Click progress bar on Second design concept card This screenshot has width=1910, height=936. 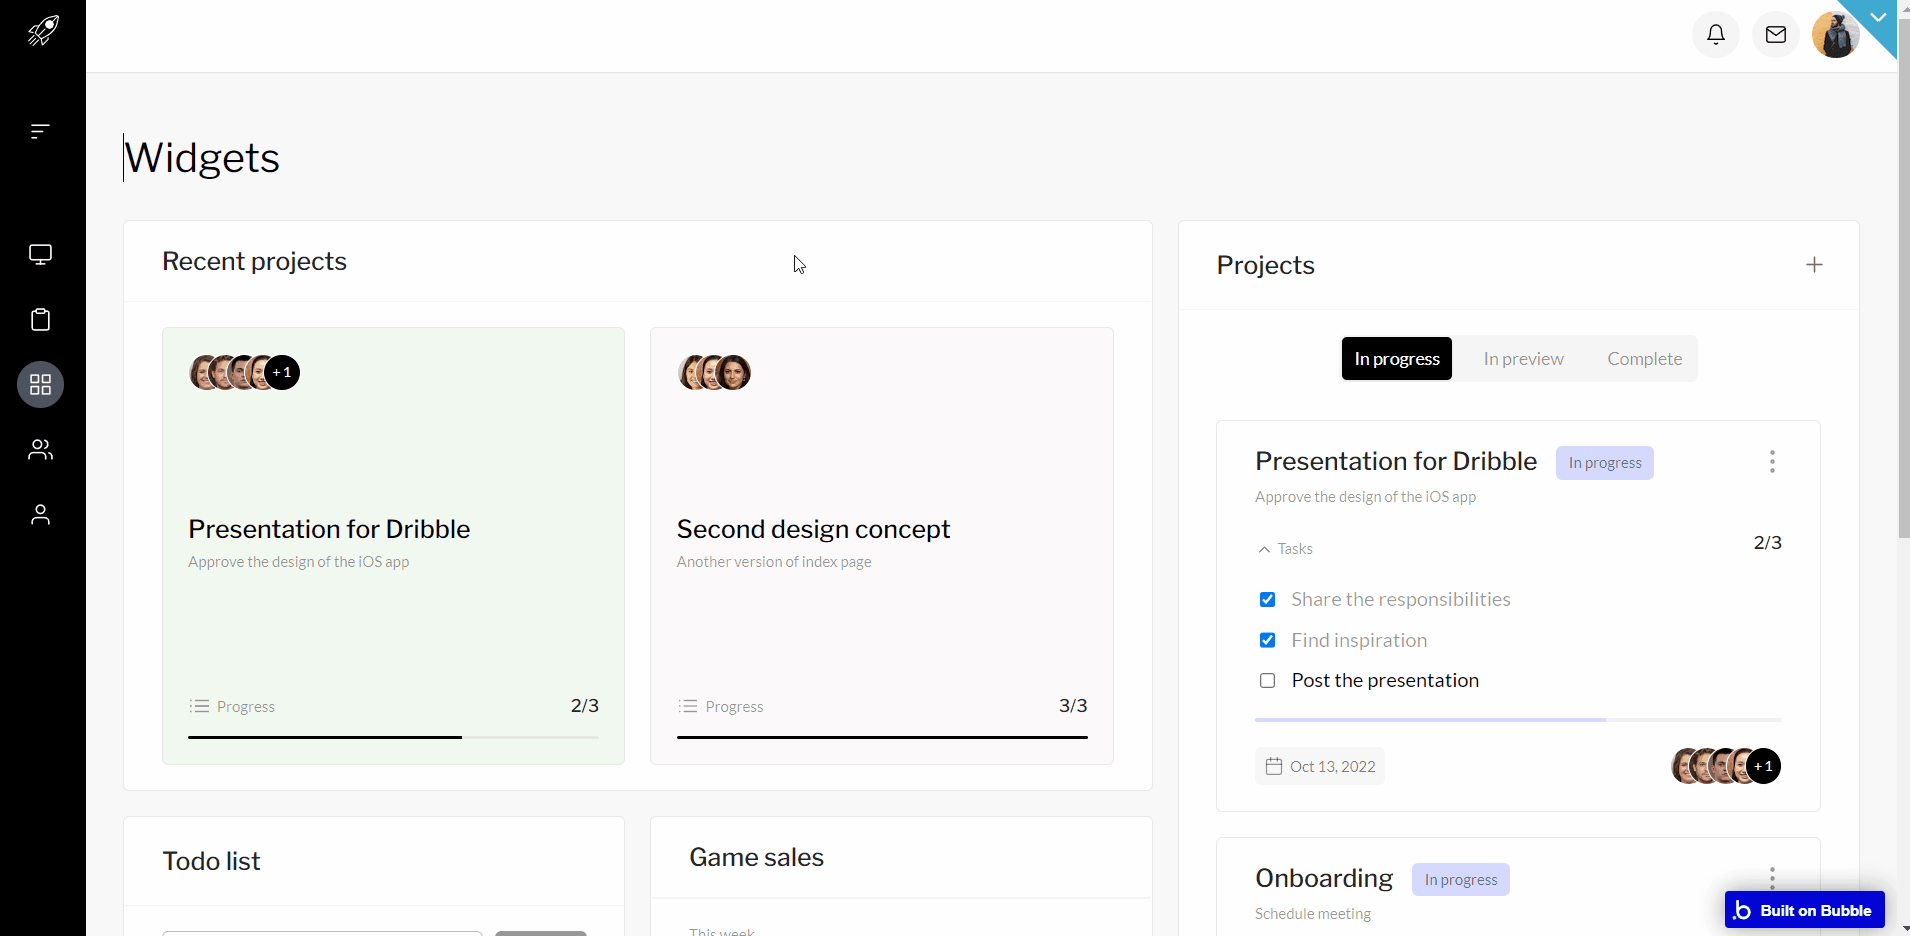[882, 737]
